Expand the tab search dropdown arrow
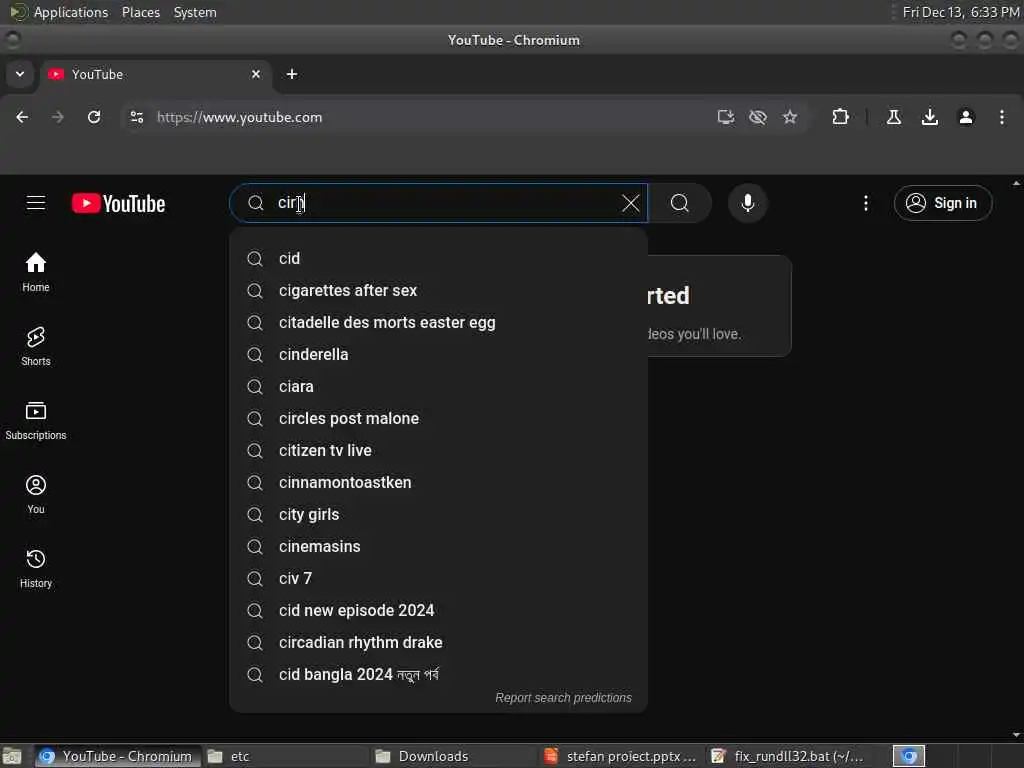The image size is (1024, 768). click(x=20, y=74)
